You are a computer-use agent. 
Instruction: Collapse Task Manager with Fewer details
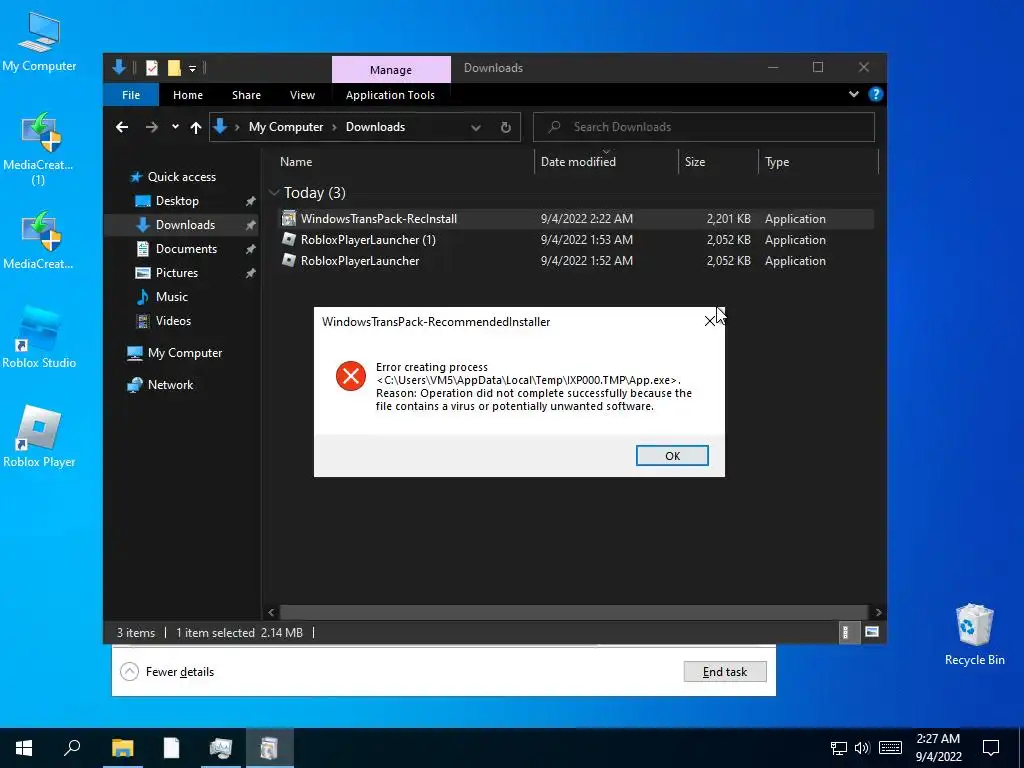click(x=167, y=672)
